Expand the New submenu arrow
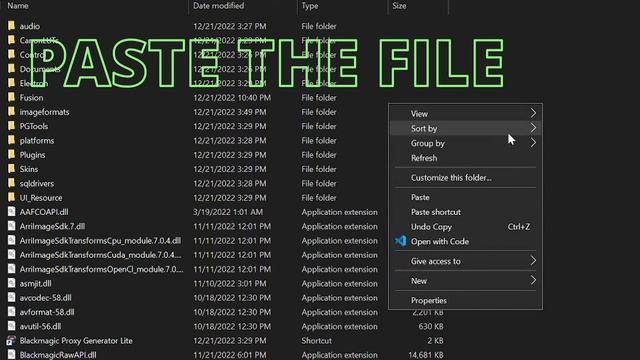640x360 pixels. pos(533,280)
